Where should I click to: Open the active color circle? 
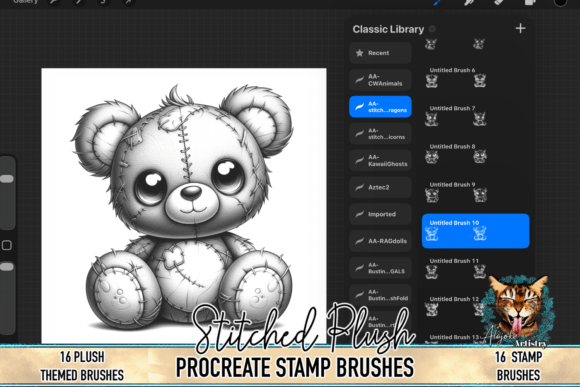[x=560, y=2]
